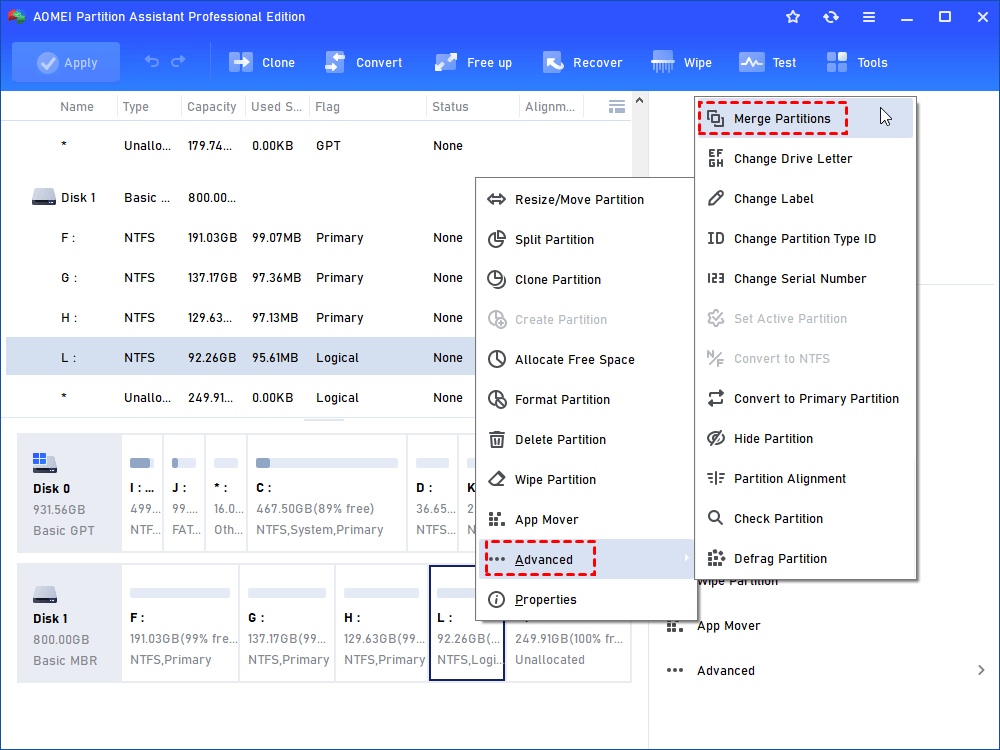Select the F: partition row in list
Screen dimensions: 1000x750
tap(241, 237)
